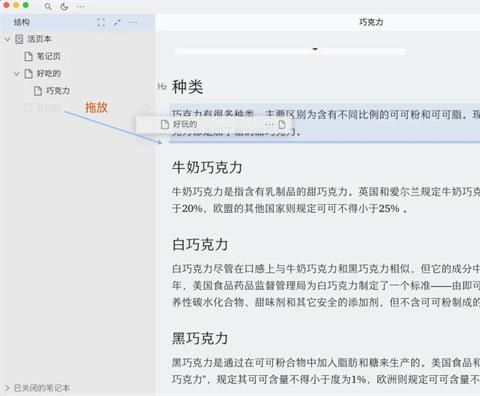
Task: Click the 种类 heading
Action: point(187,87)
